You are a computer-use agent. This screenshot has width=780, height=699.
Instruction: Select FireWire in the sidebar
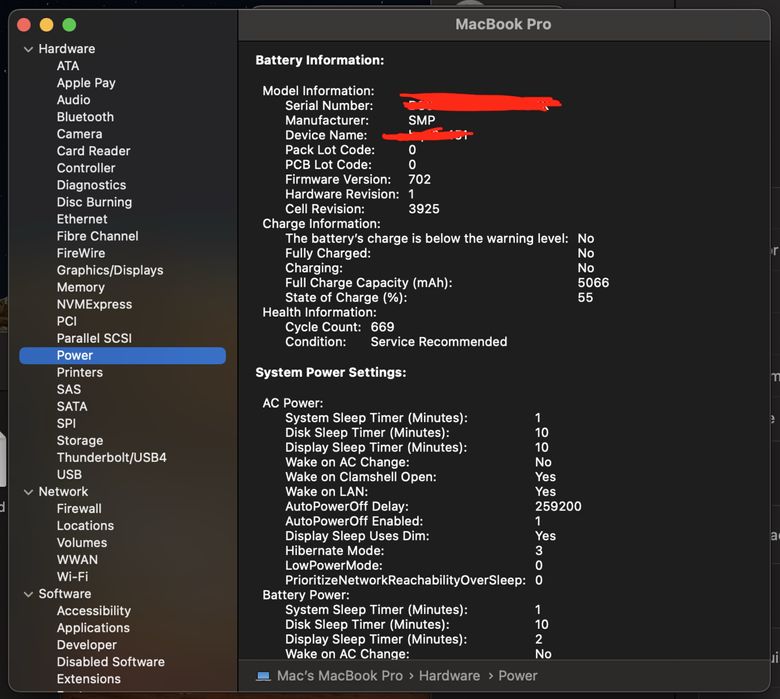click(x=81, y=253)
